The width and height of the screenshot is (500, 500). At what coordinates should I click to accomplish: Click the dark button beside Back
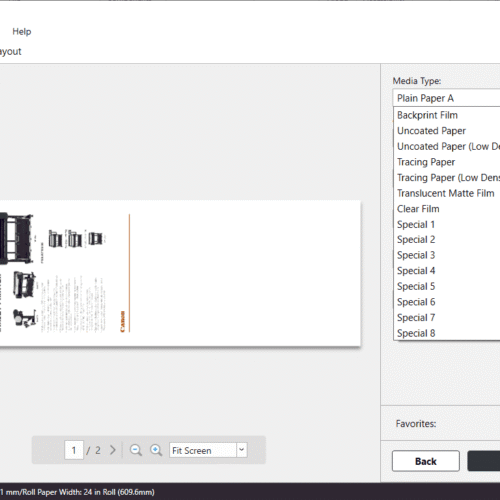484,461
